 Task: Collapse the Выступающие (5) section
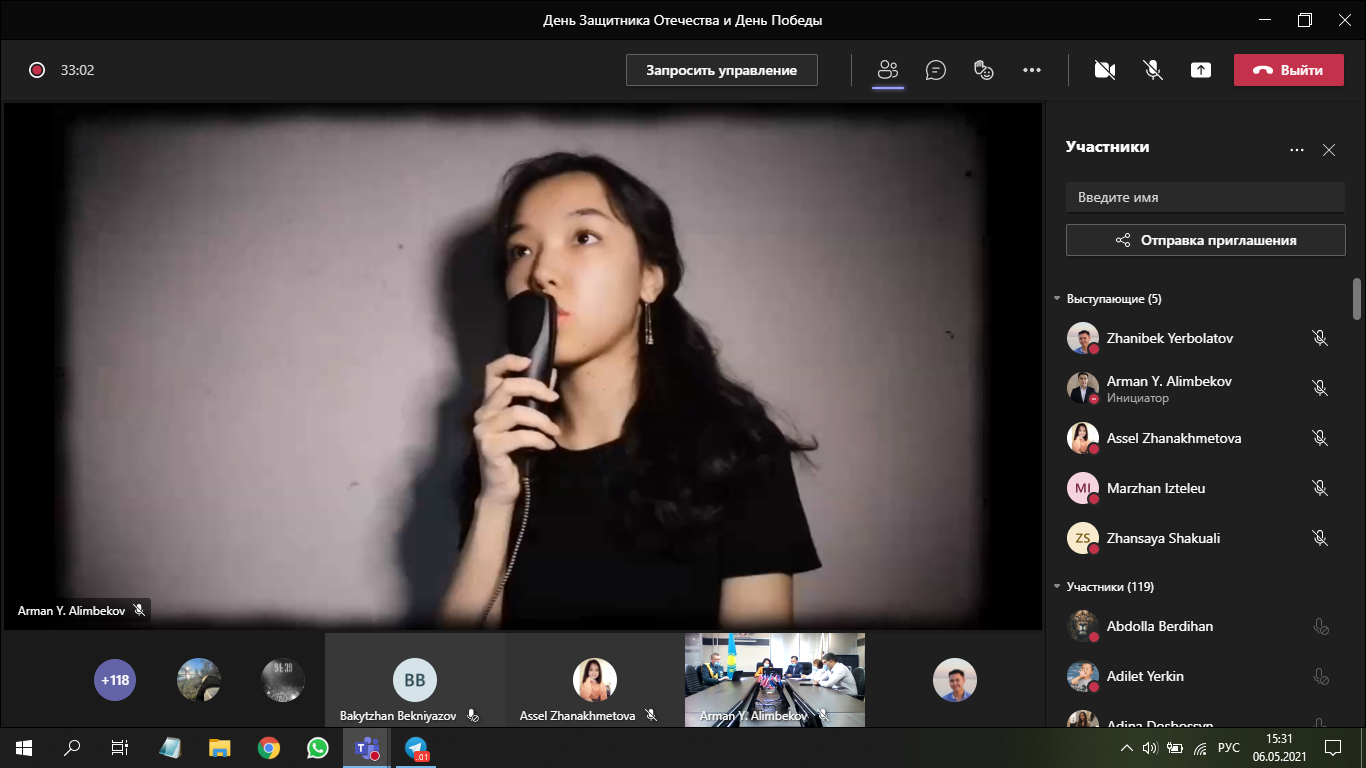tap(1057, 299)
